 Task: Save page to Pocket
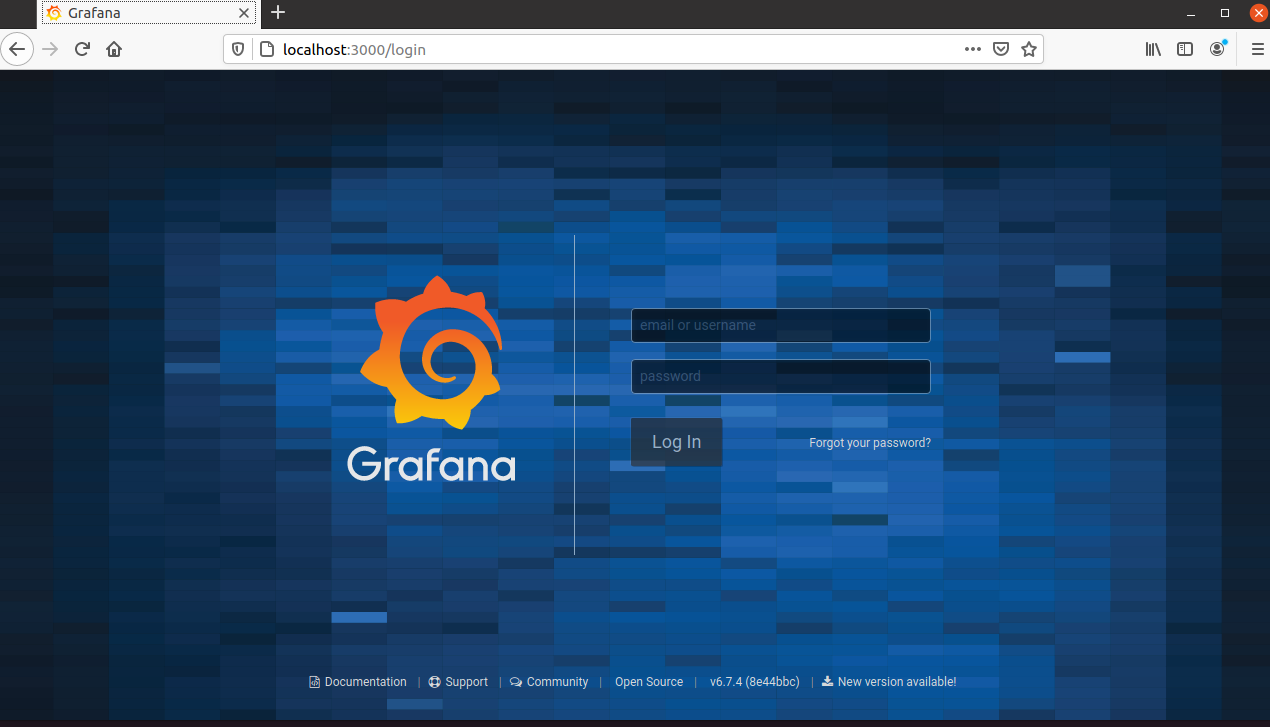coord(1001,49)
